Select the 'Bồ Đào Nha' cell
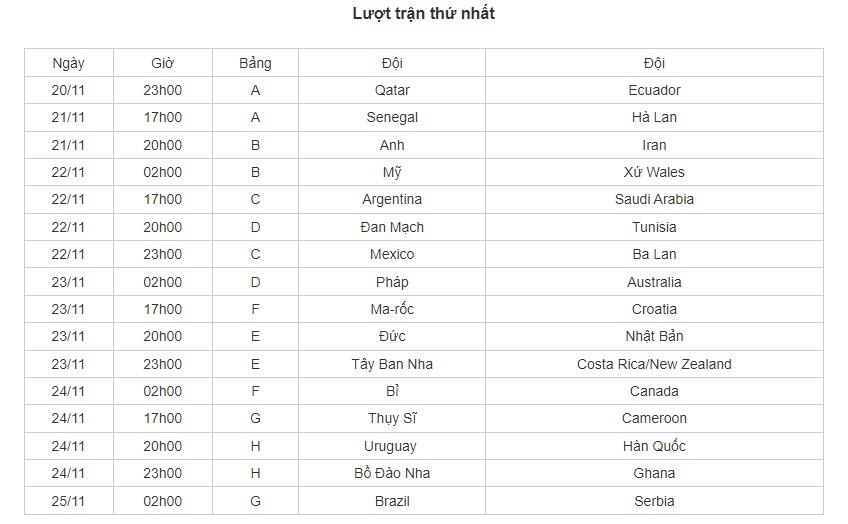Screen dimensions: 848x524 (x=392, y=473)
